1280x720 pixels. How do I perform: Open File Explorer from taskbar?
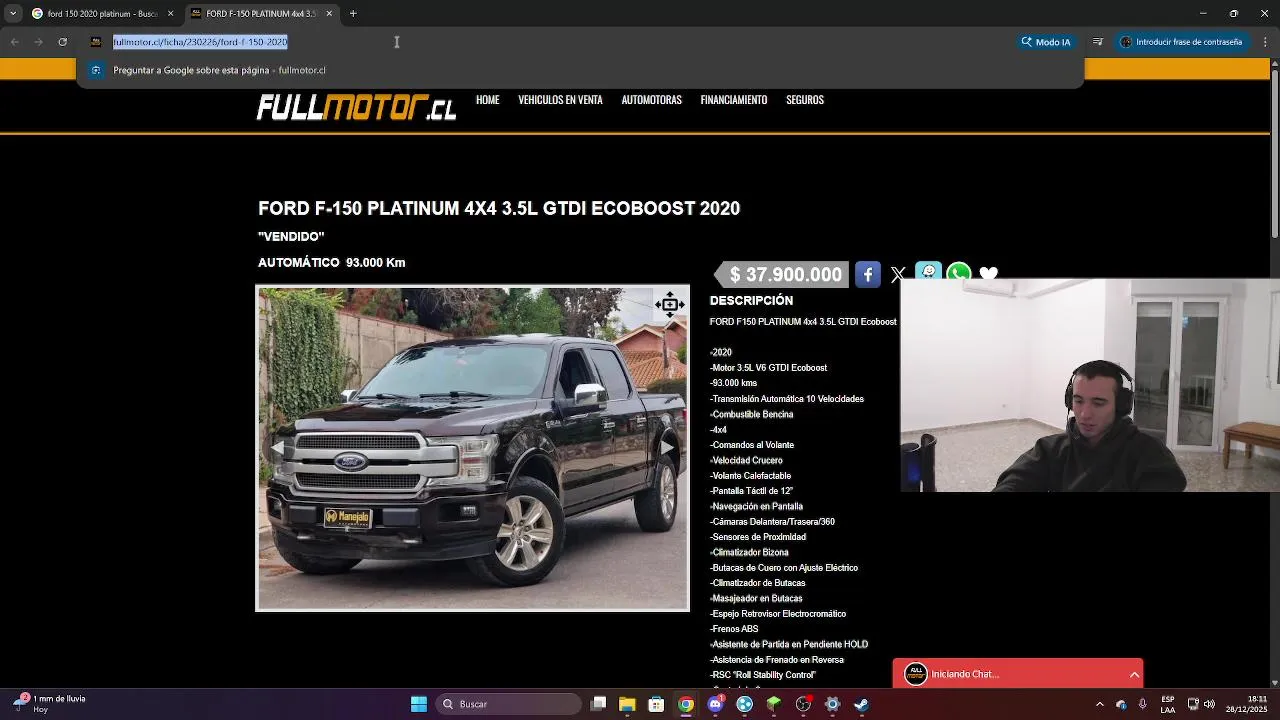627,704
